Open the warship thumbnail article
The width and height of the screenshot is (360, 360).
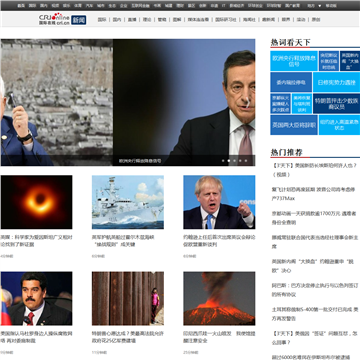click(x=128, y=202)
